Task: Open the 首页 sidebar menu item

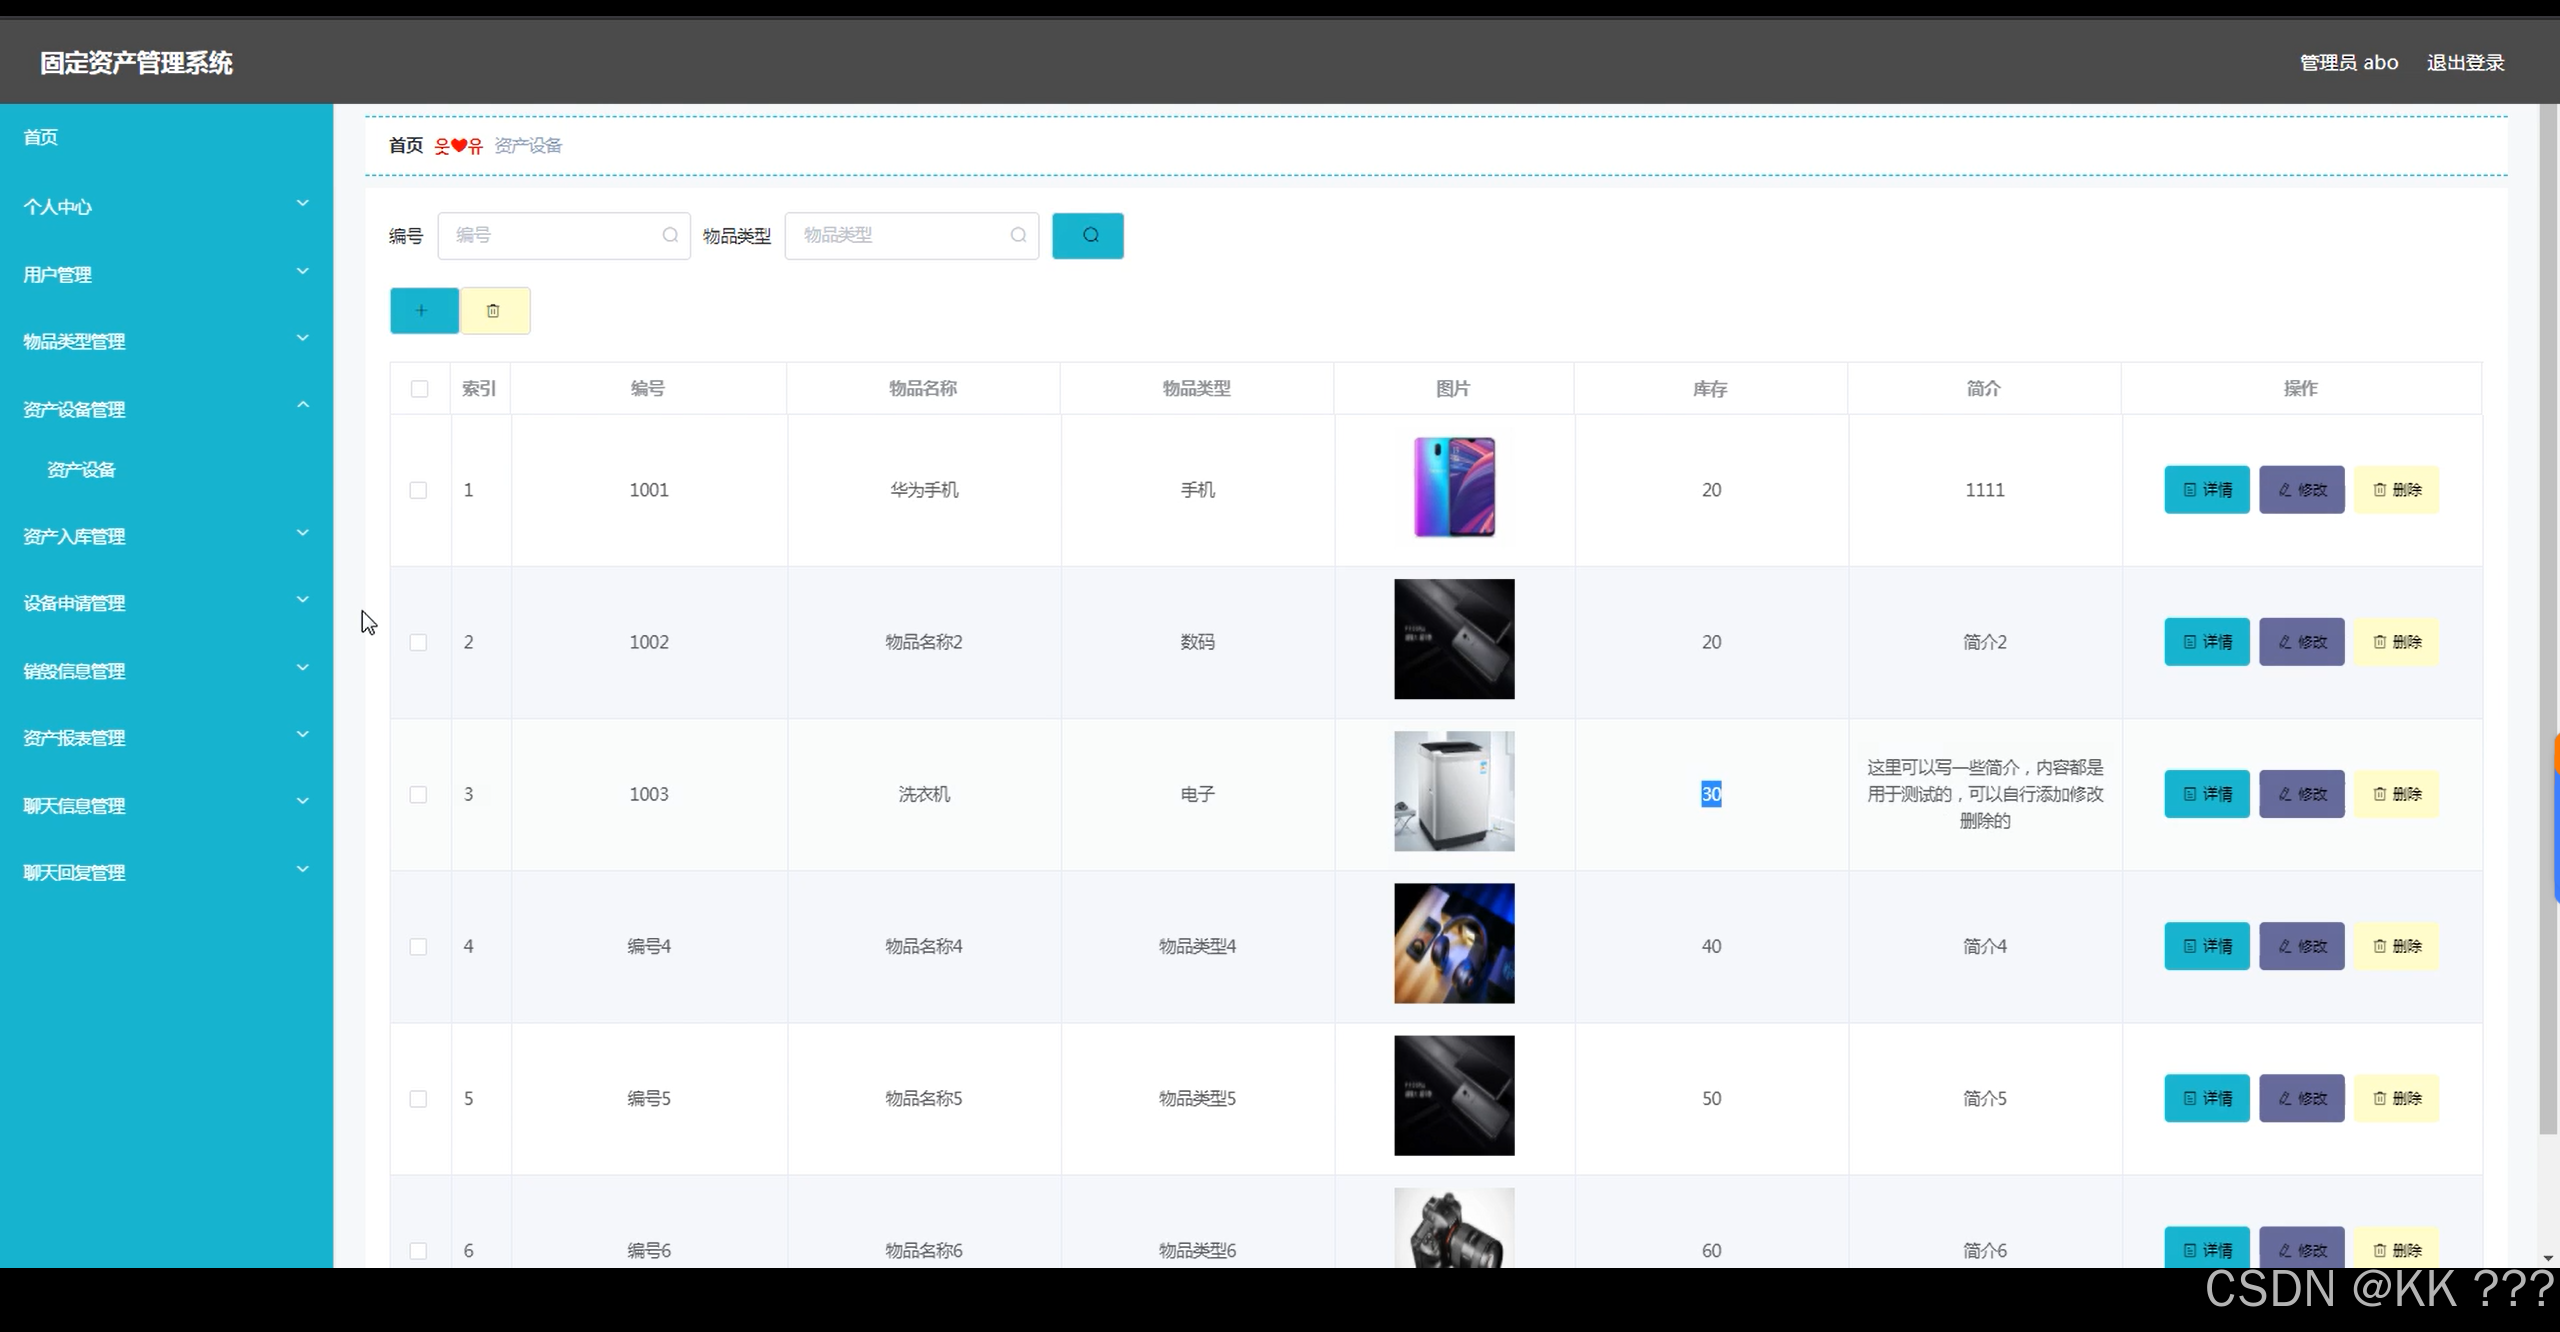Action: (x=41, y=137)
